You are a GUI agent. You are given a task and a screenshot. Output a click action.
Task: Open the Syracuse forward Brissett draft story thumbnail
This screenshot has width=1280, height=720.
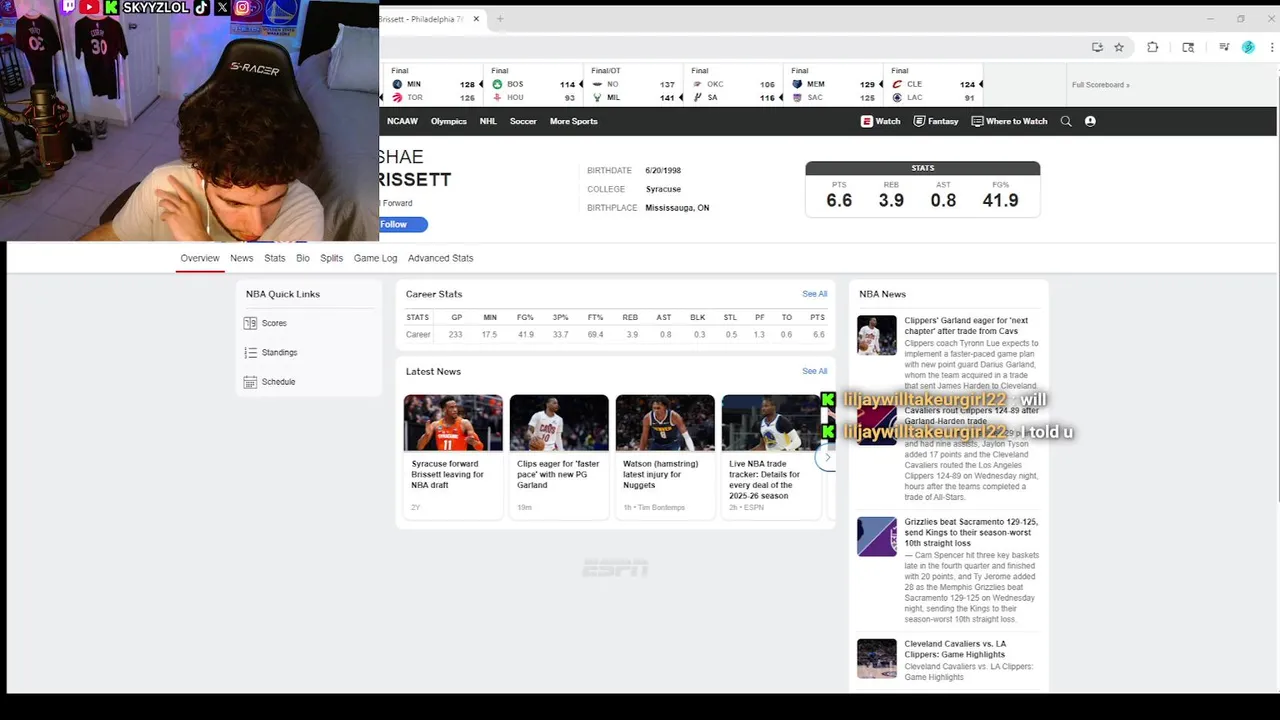tap(453, 423)
